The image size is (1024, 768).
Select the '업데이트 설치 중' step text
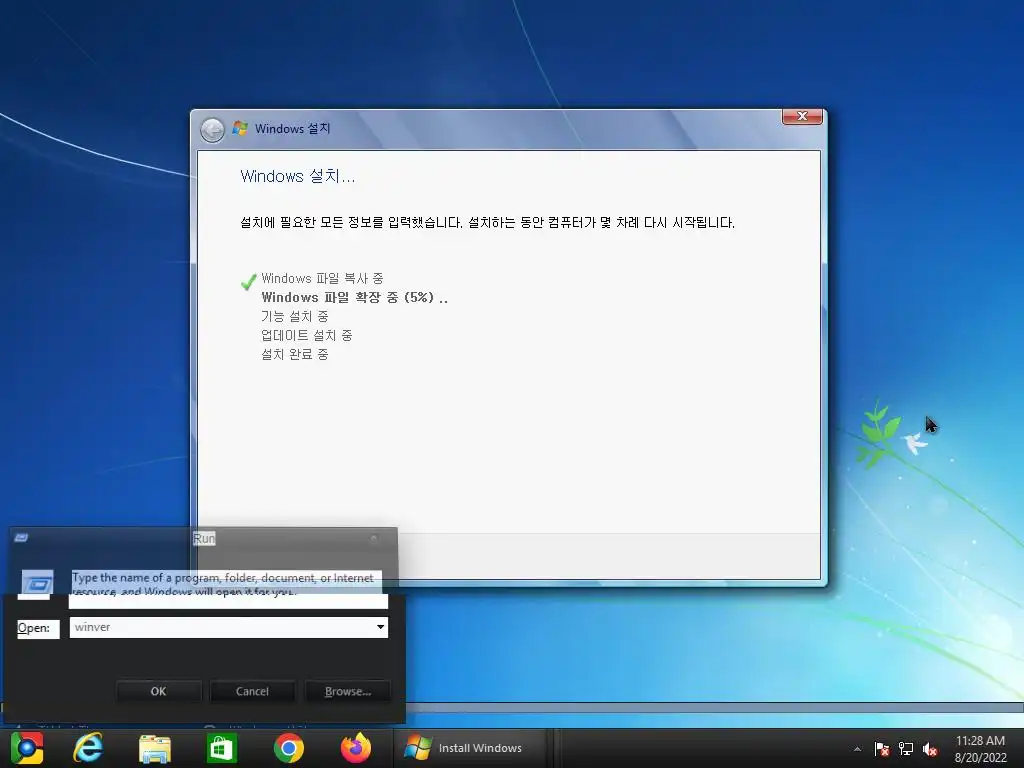click(307, 335)
